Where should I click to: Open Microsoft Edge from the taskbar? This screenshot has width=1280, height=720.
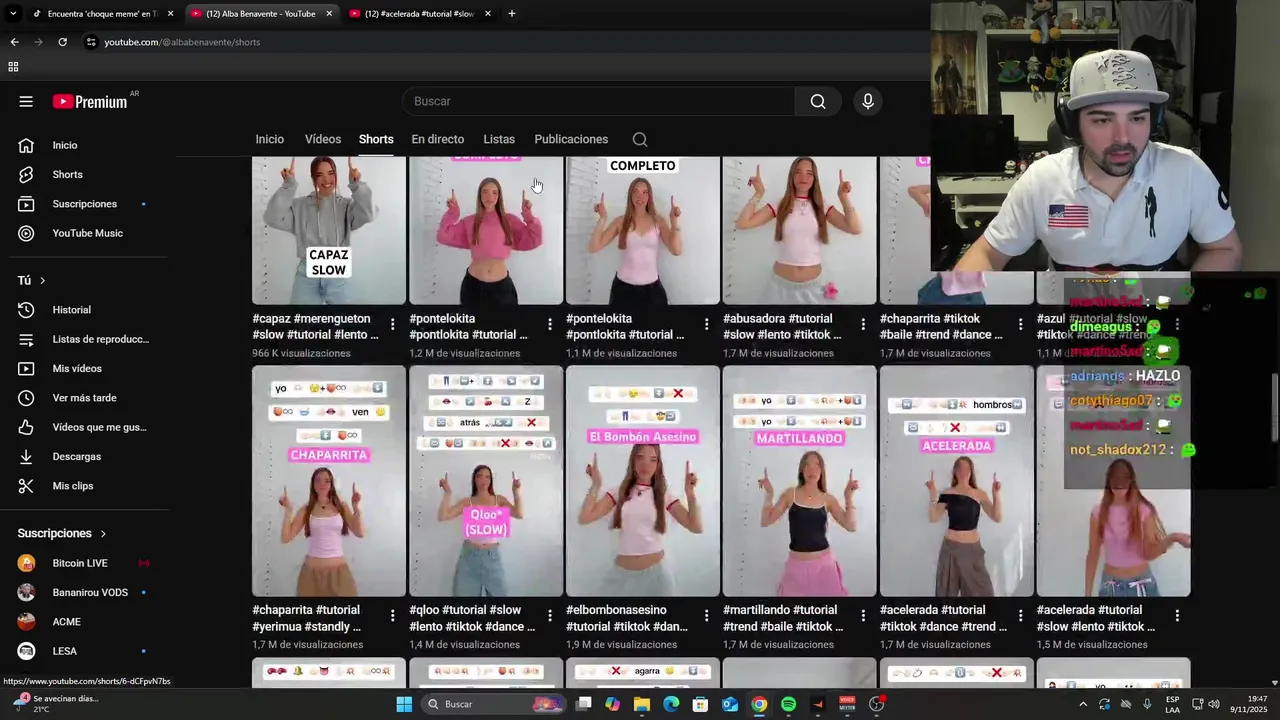671,704
